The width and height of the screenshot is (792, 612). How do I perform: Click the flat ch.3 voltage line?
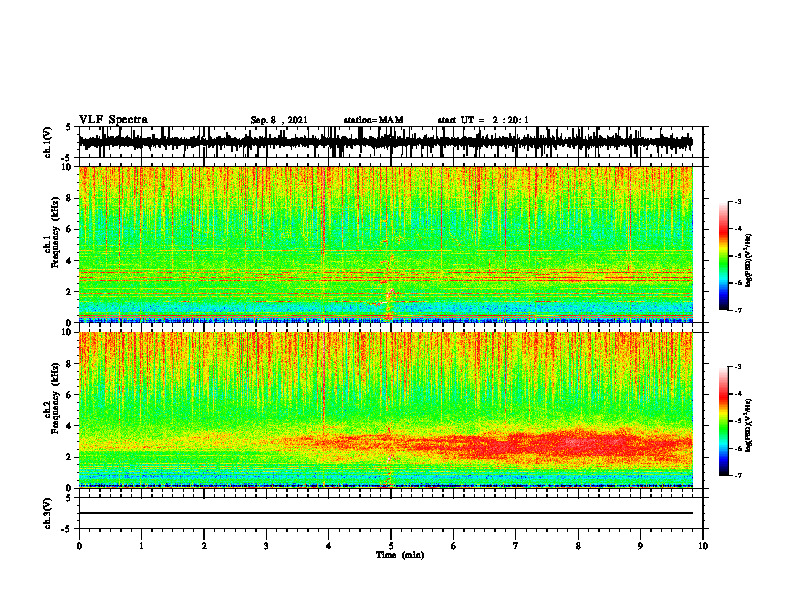pos(385,513)
